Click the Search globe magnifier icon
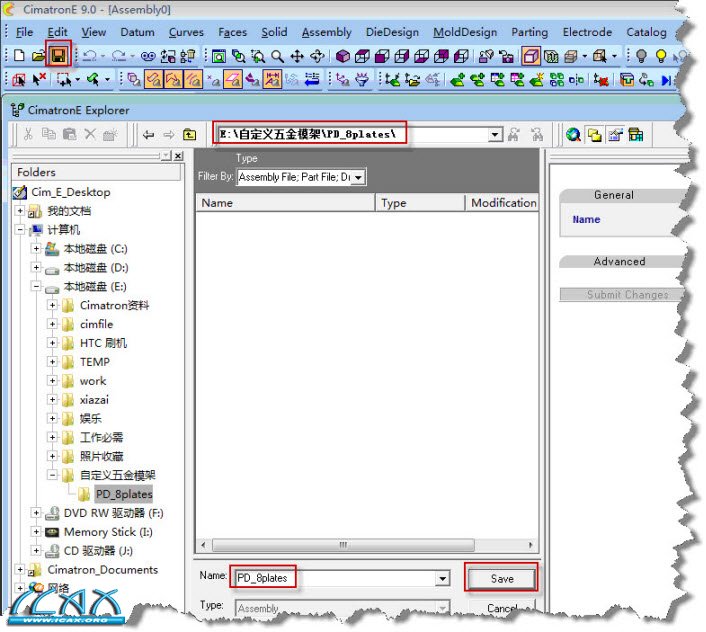The height and width of the screenshot is (632, 706). [573, 135]
